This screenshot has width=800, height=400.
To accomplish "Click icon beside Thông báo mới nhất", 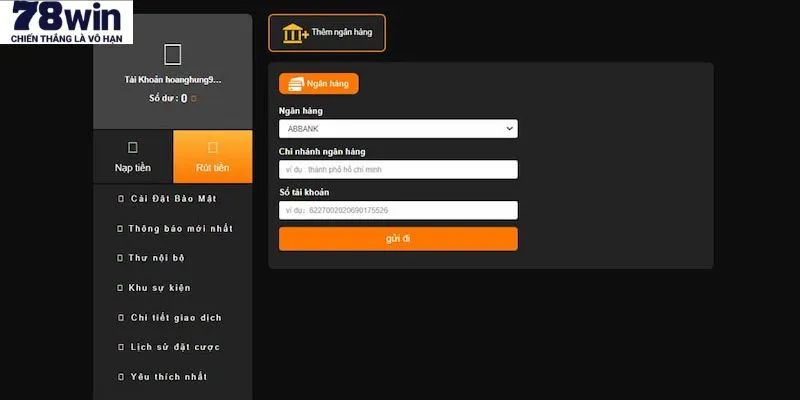I will [120, 229].
